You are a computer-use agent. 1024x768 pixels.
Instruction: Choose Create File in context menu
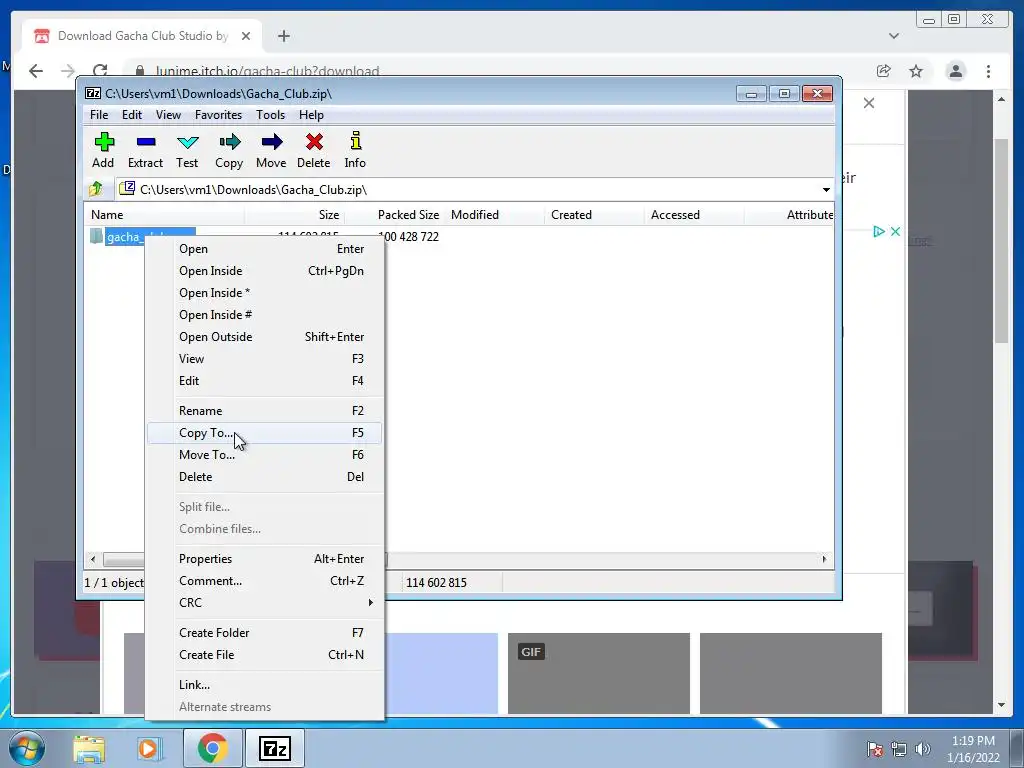265,655
